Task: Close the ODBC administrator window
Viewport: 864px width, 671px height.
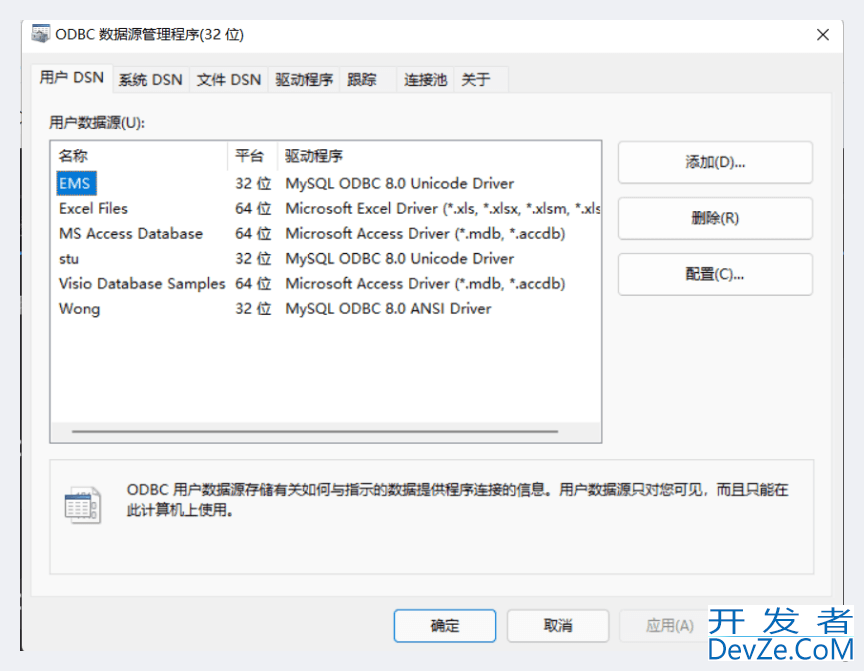Action: point(823,35)
